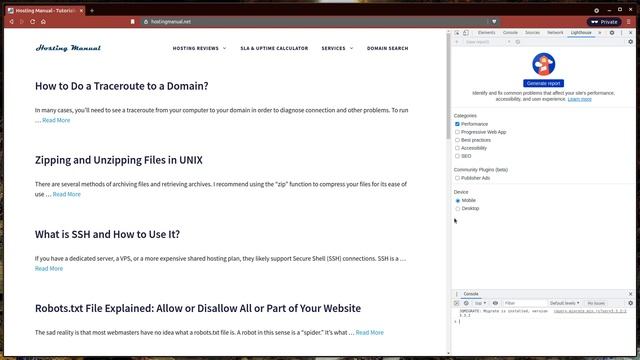Click Read More under the Traceroute article
640x360 pixels.
tap(56, 120)
